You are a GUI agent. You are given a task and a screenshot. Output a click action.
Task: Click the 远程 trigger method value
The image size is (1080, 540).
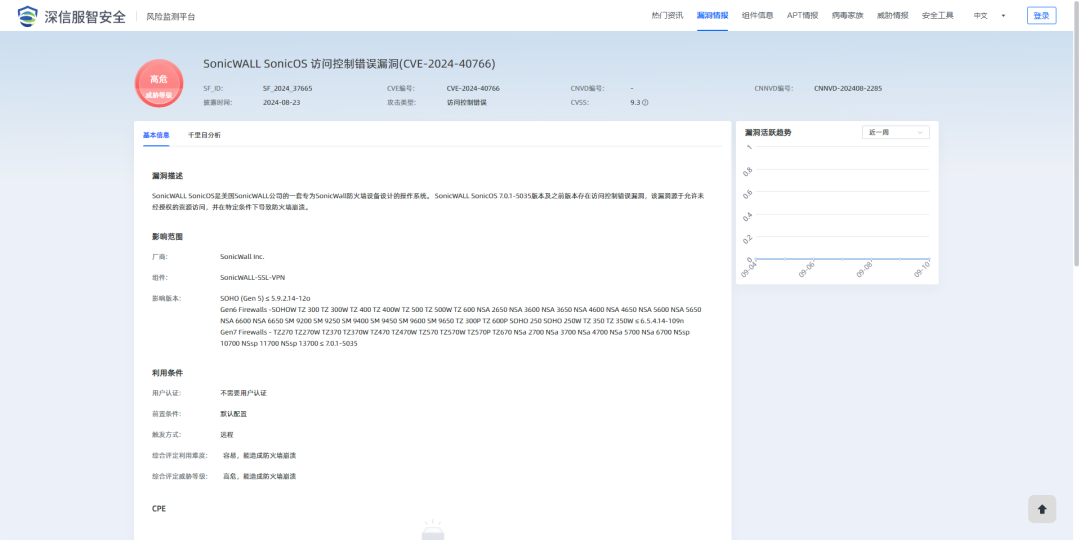pos(227,435)
